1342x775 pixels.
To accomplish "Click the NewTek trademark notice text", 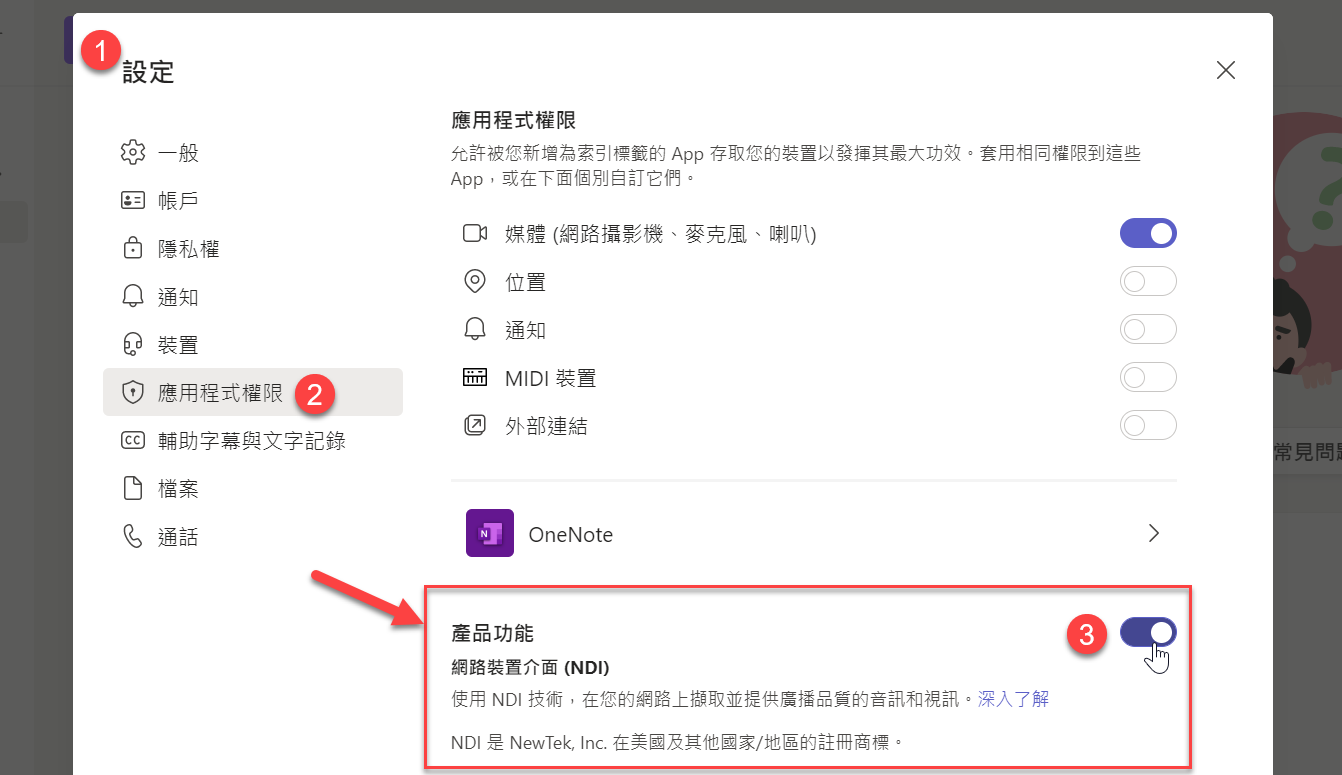I will [678, 743].
